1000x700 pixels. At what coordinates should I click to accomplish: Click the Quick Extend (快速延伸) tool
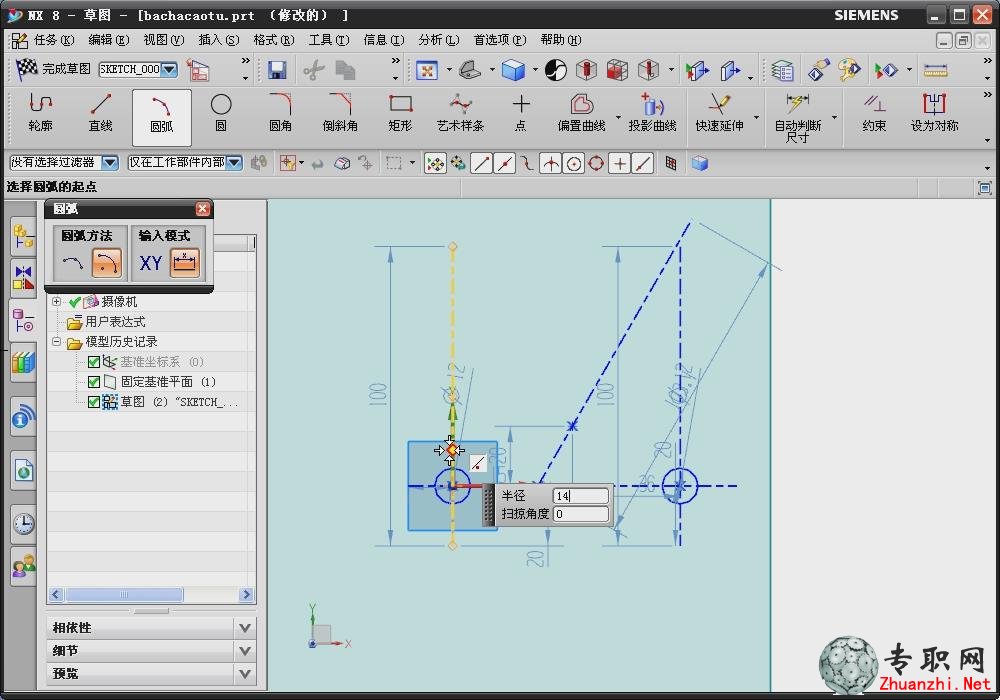tap(719, 113)
